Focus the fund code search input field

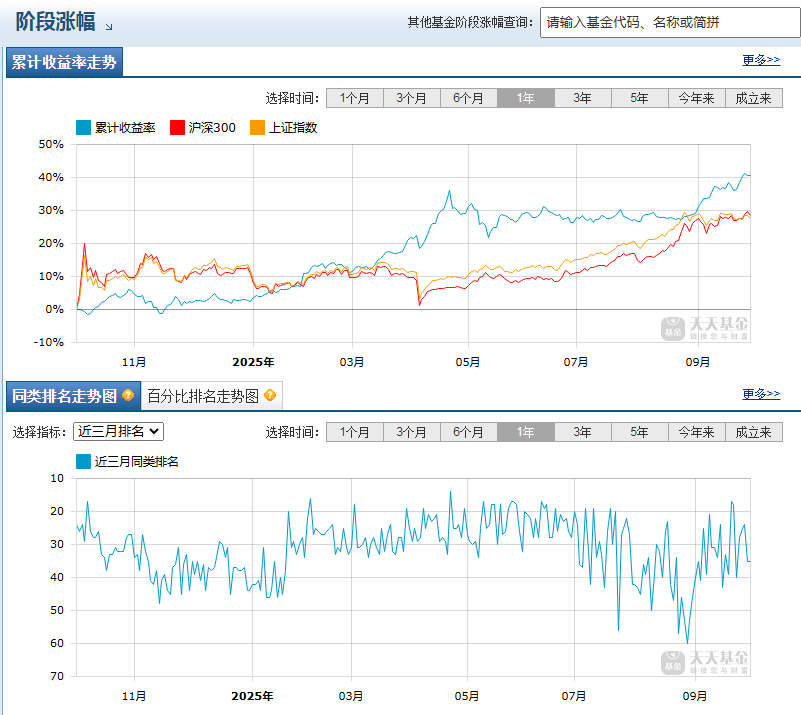[x=670, y=22]
